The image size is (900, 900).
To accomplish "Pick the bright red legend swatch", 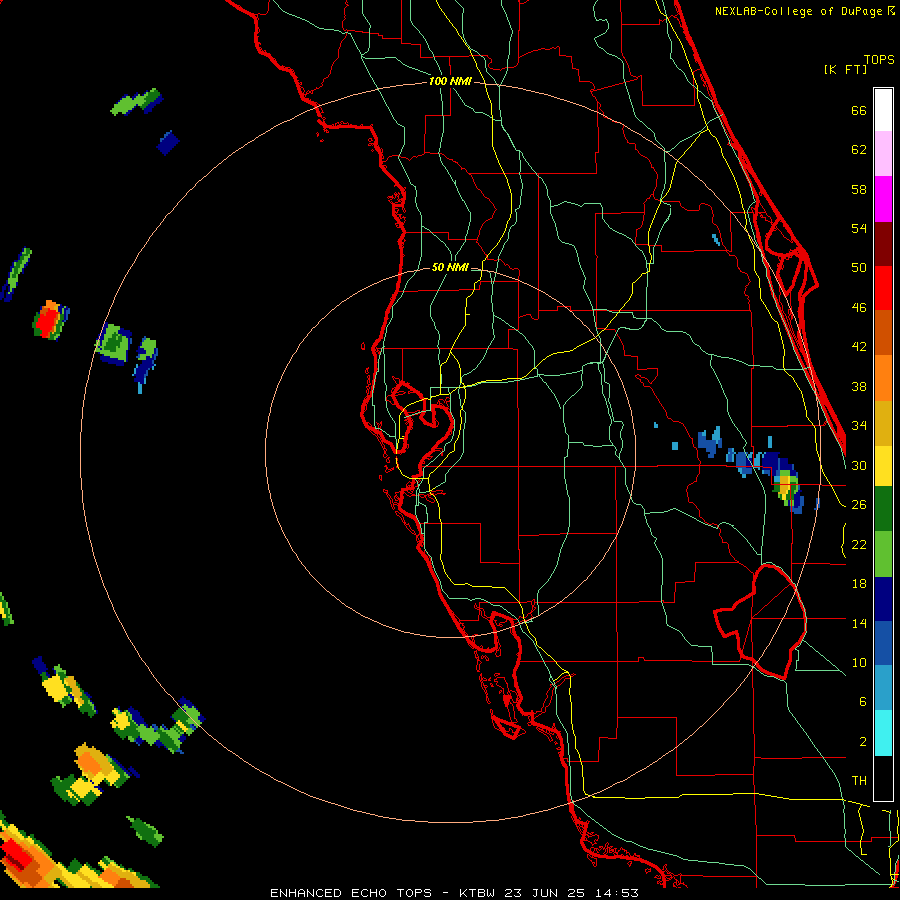I will pos(883,288).
